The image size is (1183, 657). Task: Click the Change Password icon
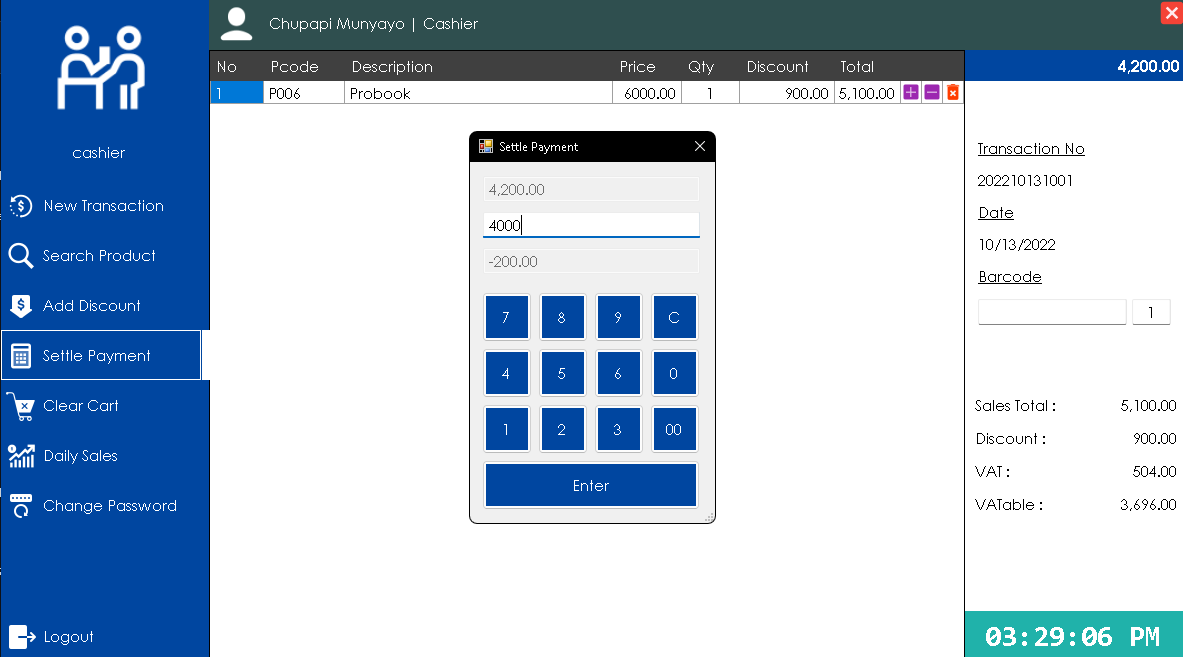[21, 505]
